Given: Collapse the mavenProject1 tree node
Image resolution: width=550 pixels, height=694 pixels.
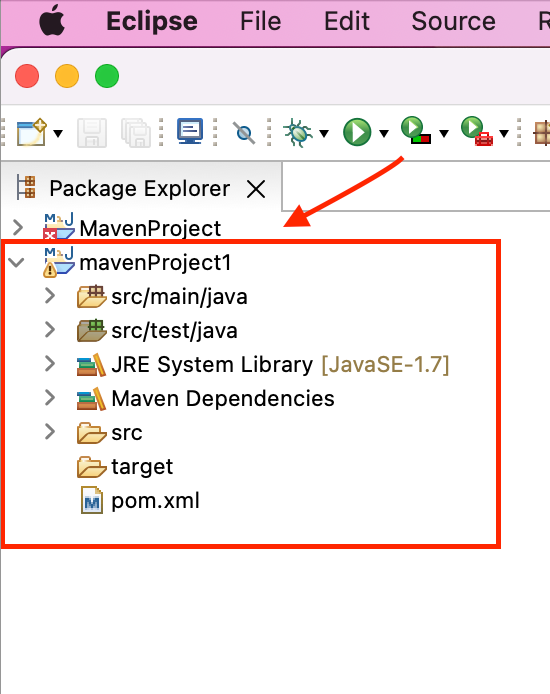Looking at the screenshot, I should [x=17, y=262].
